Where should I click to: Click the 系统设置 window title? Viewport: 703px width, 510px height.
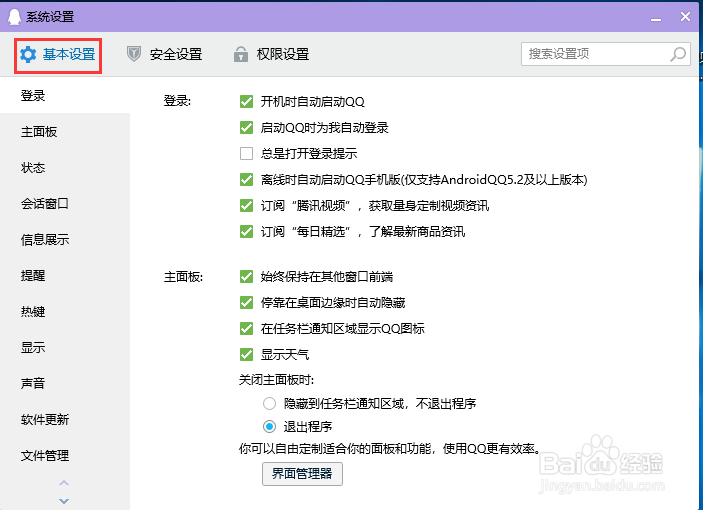tap(50, 17)
